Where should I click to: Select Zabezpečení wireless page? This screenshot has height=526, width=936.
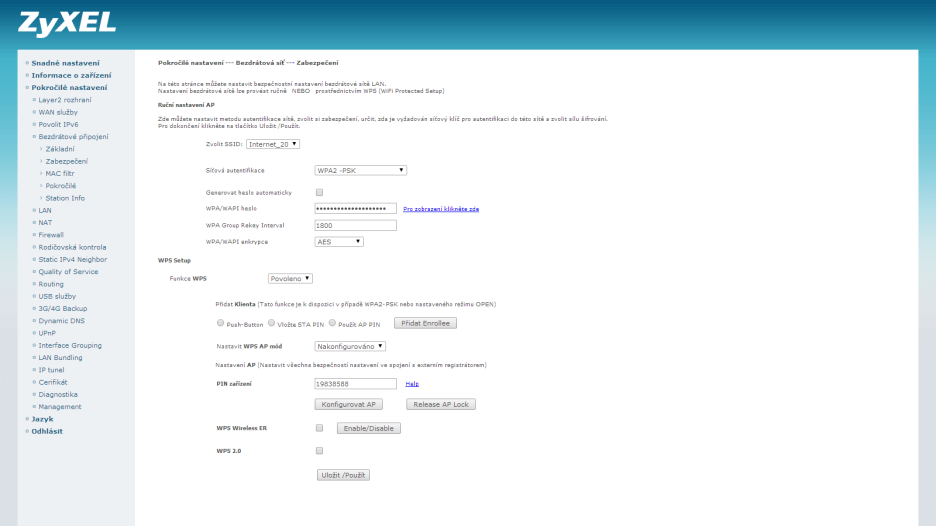pos(66,161)
